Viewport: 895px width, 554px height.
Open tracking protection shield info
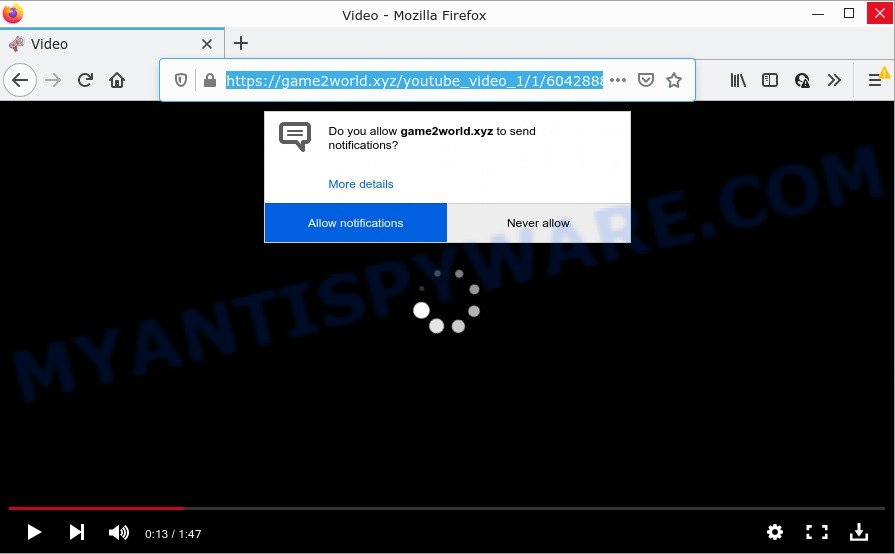pyautogui.click(x=181, y=80)
